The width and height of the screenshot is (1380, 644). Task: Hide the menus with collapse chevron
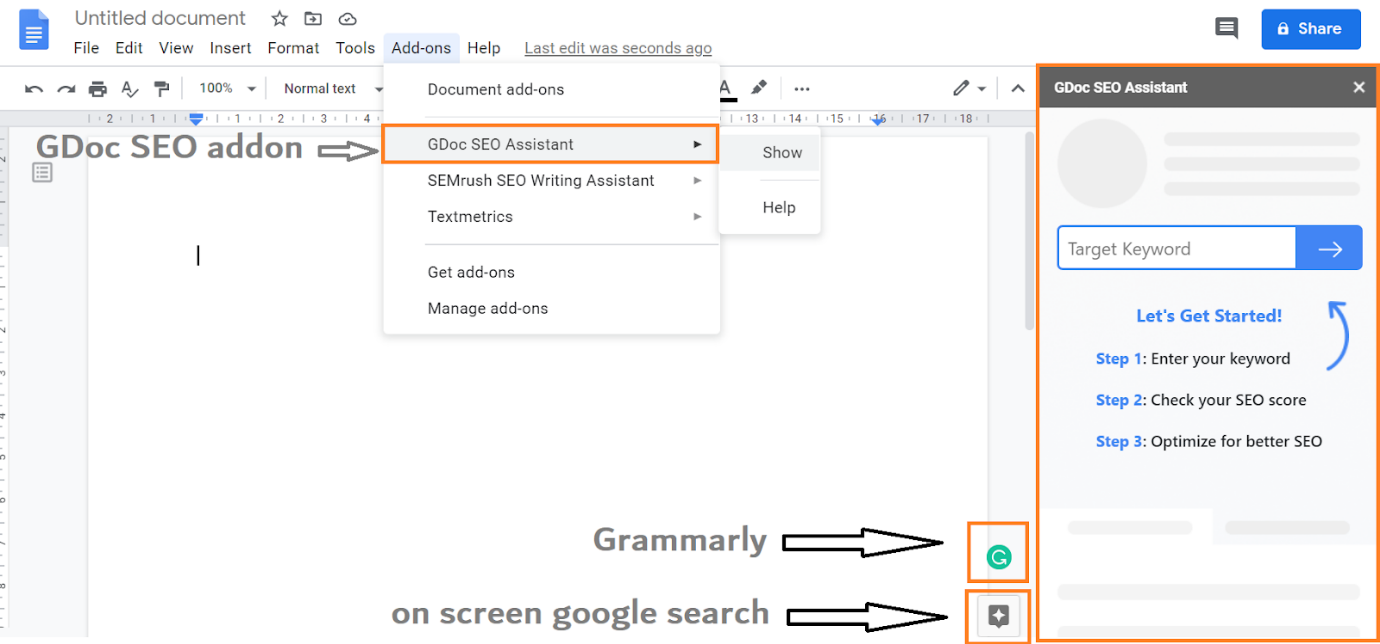1017,88
